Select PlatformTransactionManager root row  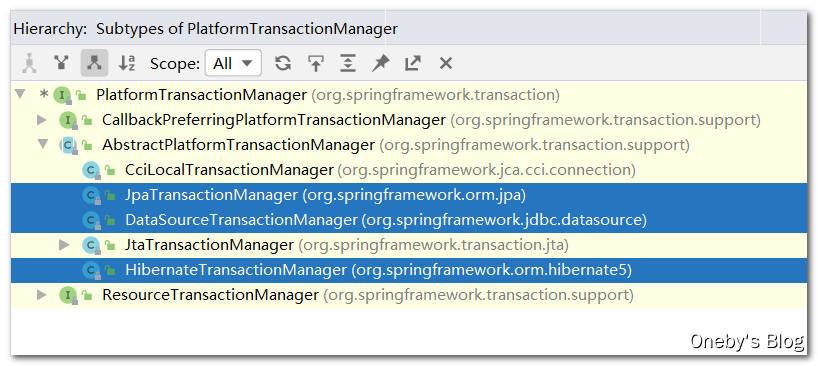[x=408, y=95]
